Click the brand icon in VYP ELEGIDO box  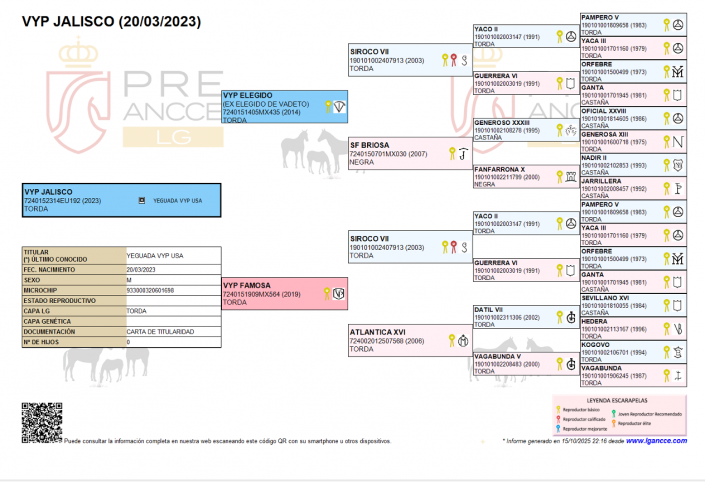click(339, 107)
